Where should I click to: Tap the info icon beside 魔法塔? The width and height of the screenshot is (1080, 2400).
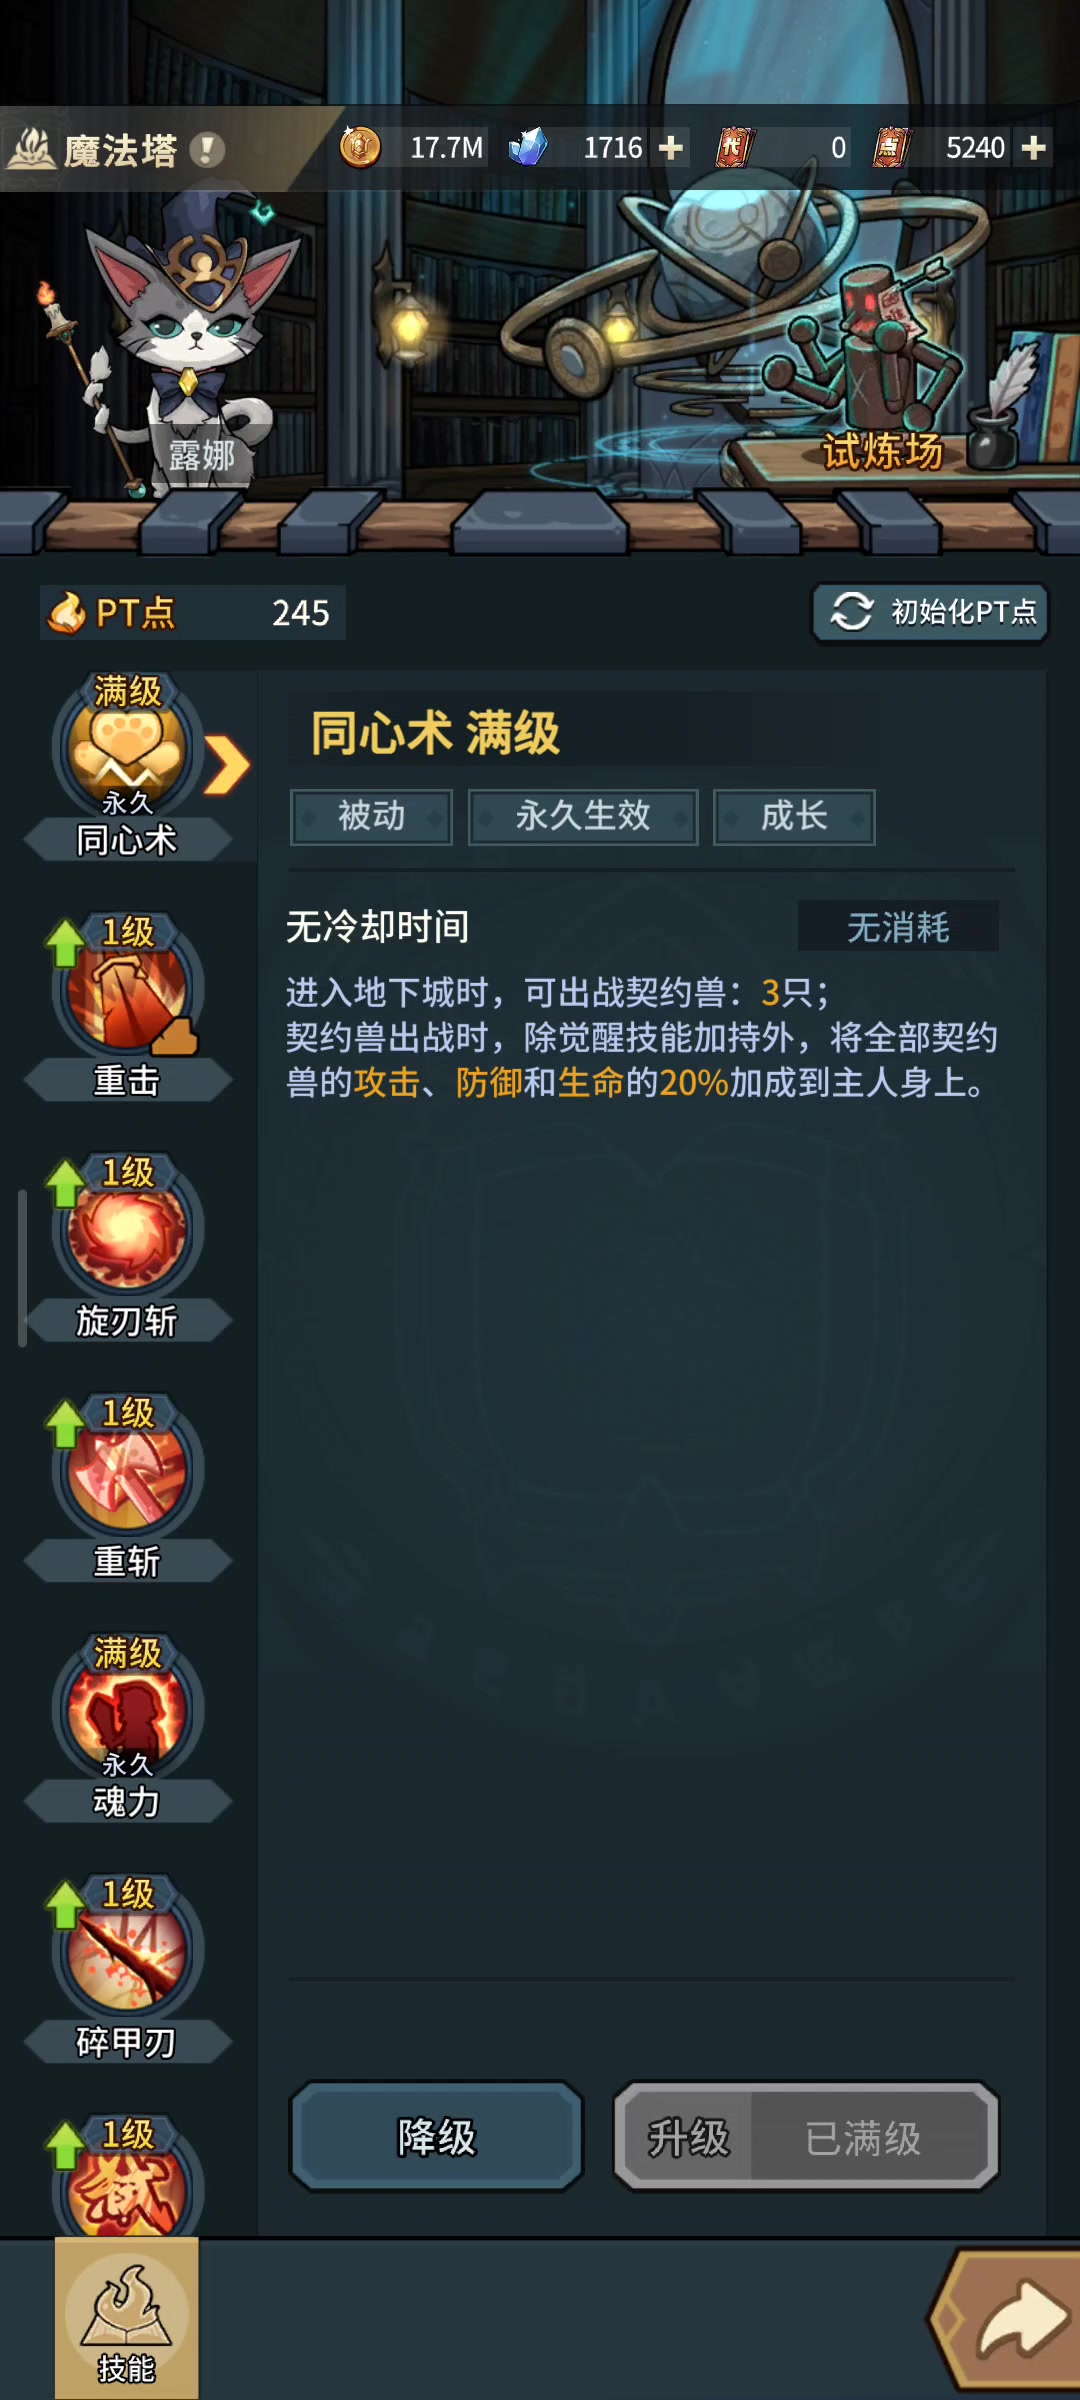point(207,150)
